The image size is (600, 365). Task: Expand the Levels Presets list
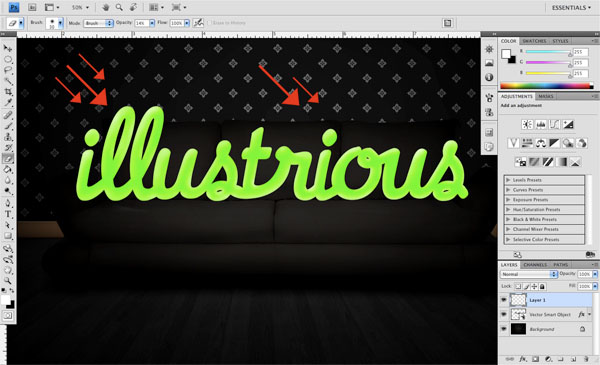[544, 180]
